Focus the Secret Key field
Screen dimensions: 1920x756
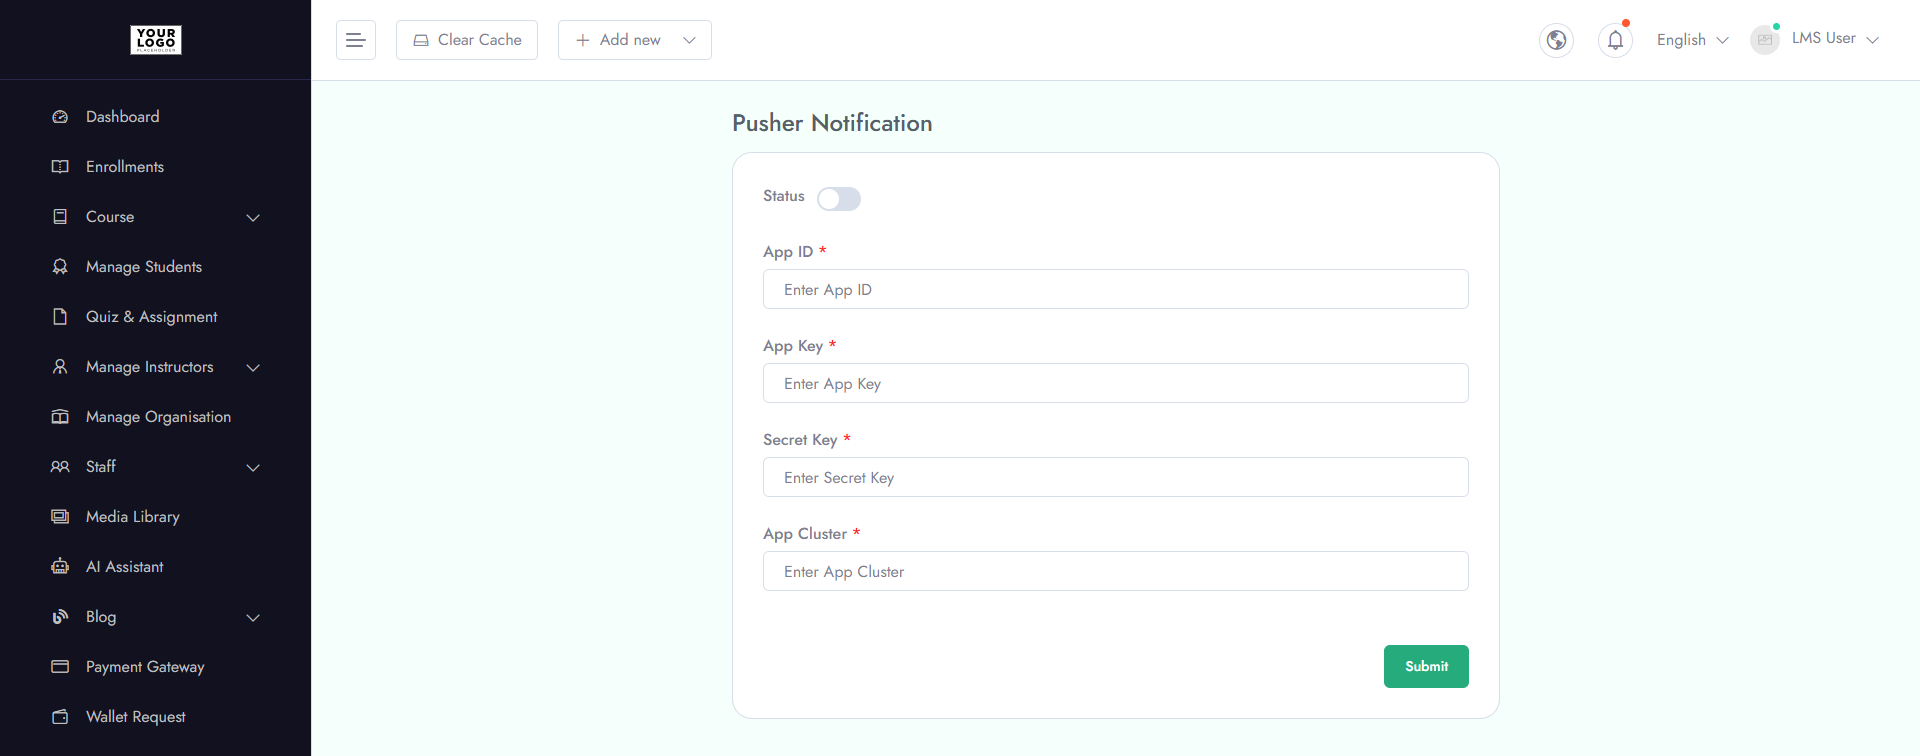1116,477
